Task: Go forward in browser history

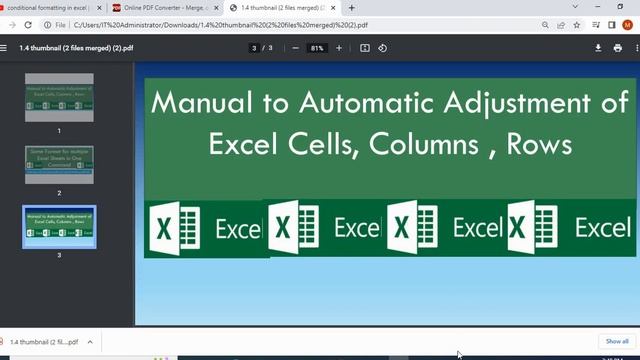Action: click(x=12, y=25)
